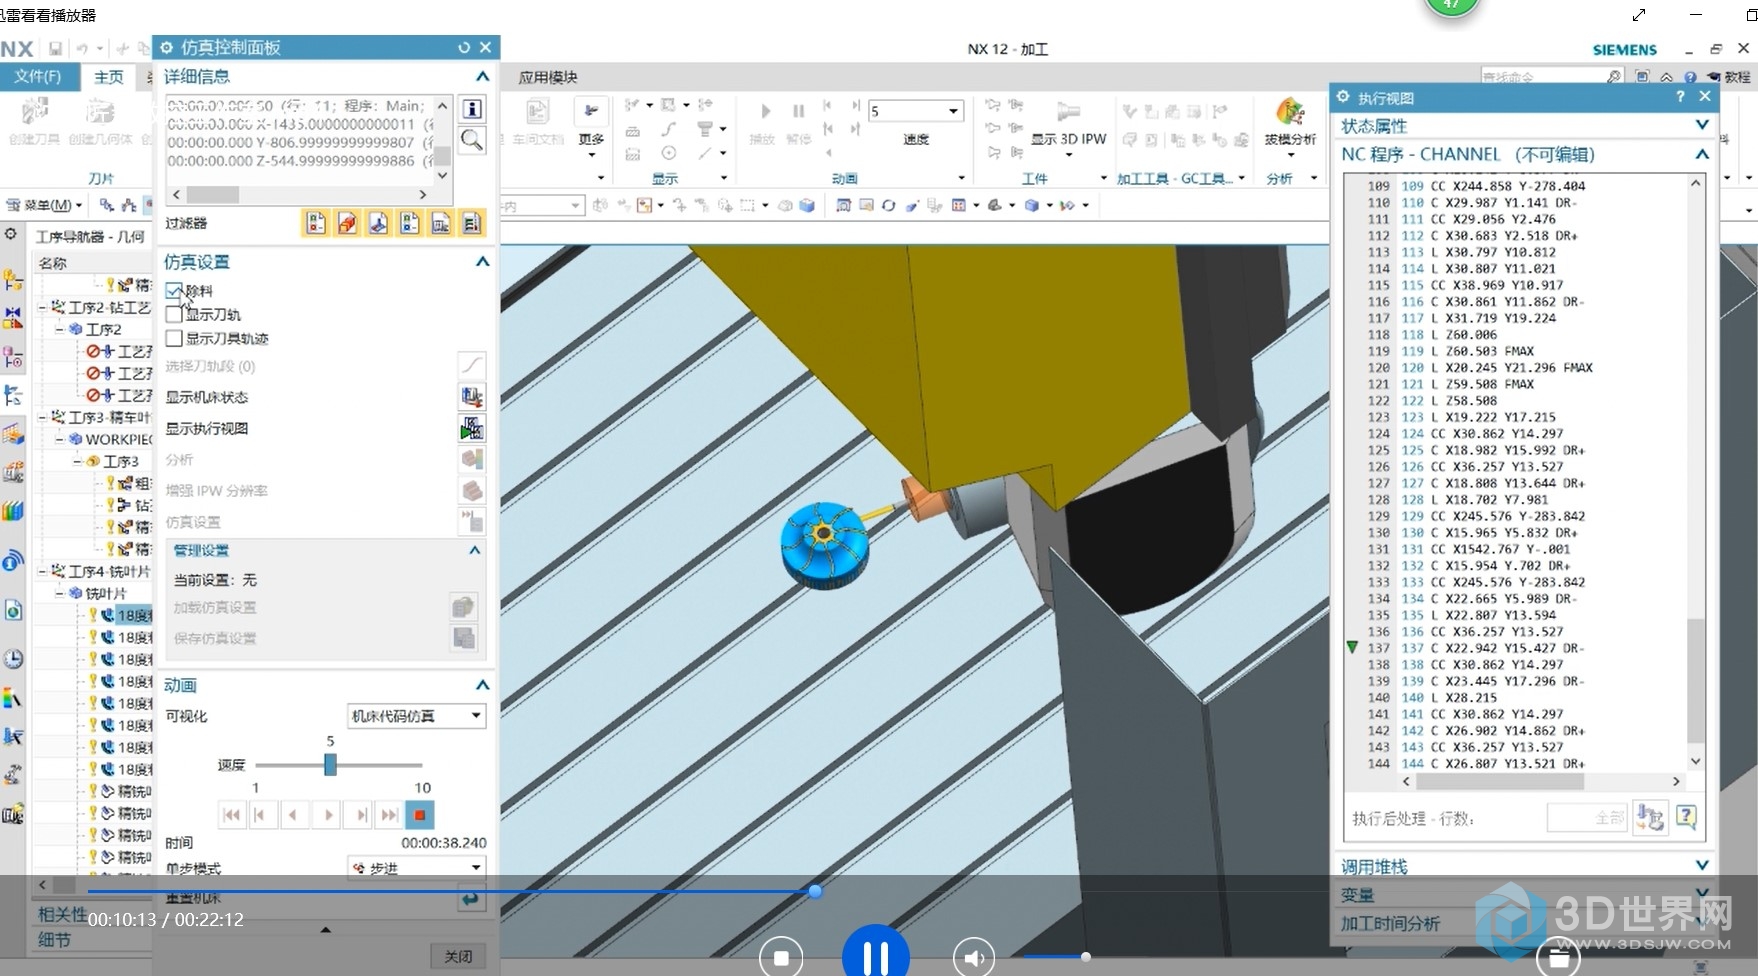
Task: Open the 单步模式 步进 dropdown
Action: point(416,868)
